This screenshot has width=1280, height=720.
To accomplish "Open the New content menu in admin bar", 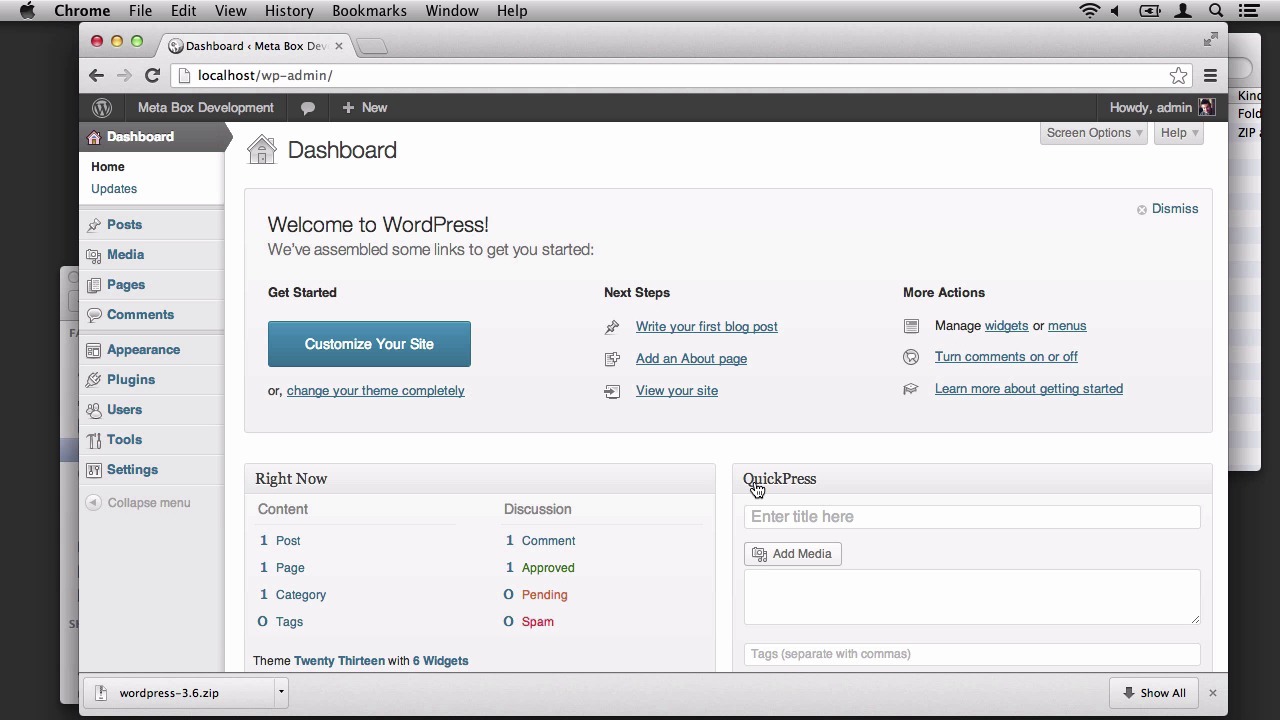I will [365, 108].
